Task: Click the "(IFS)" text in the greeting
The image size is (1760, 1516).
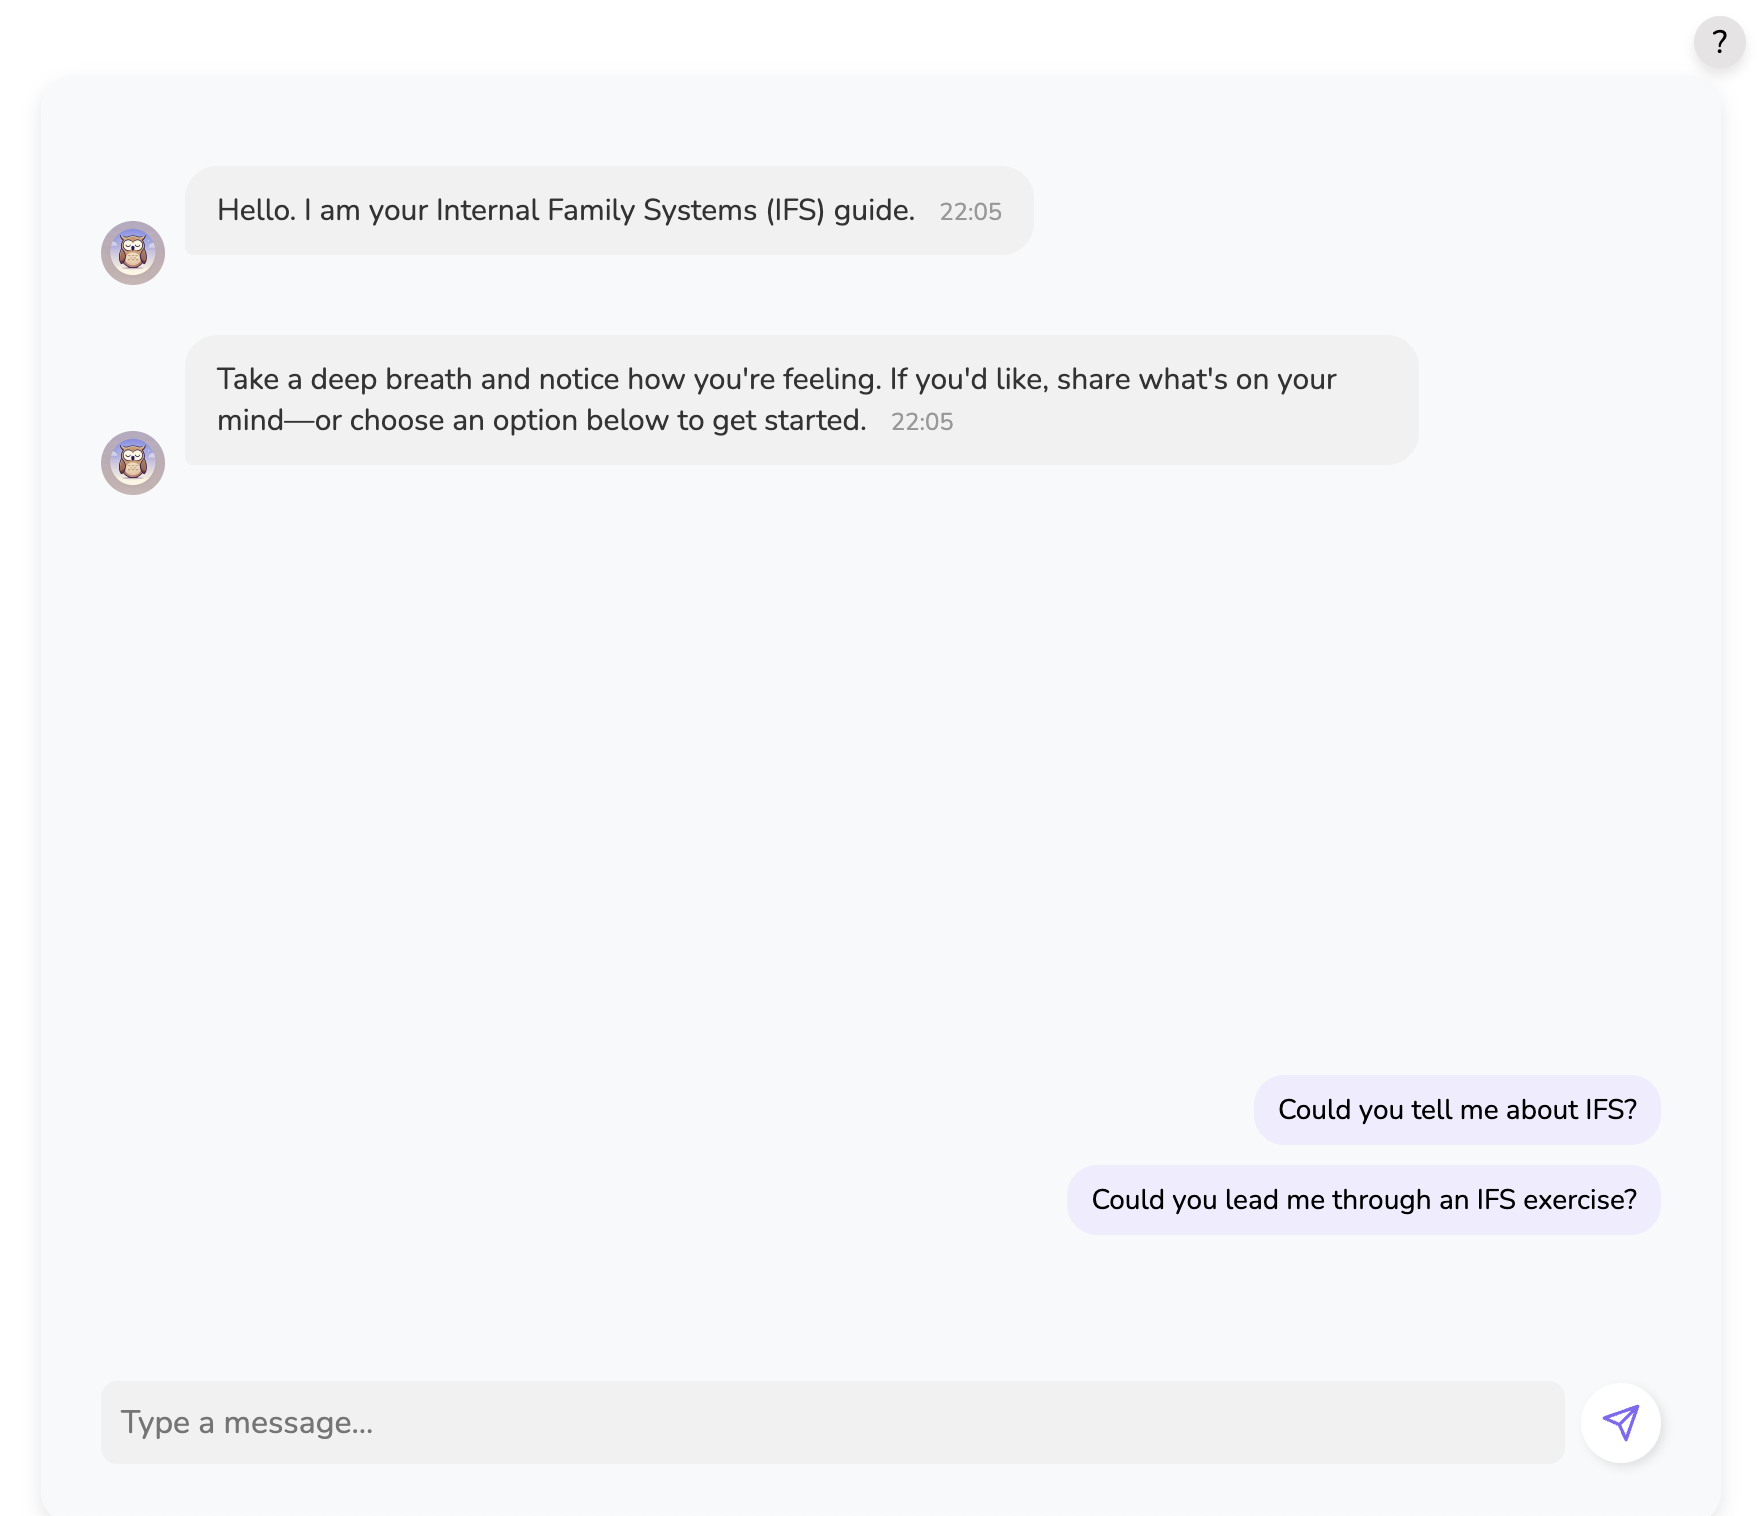Action: (795, 210)
